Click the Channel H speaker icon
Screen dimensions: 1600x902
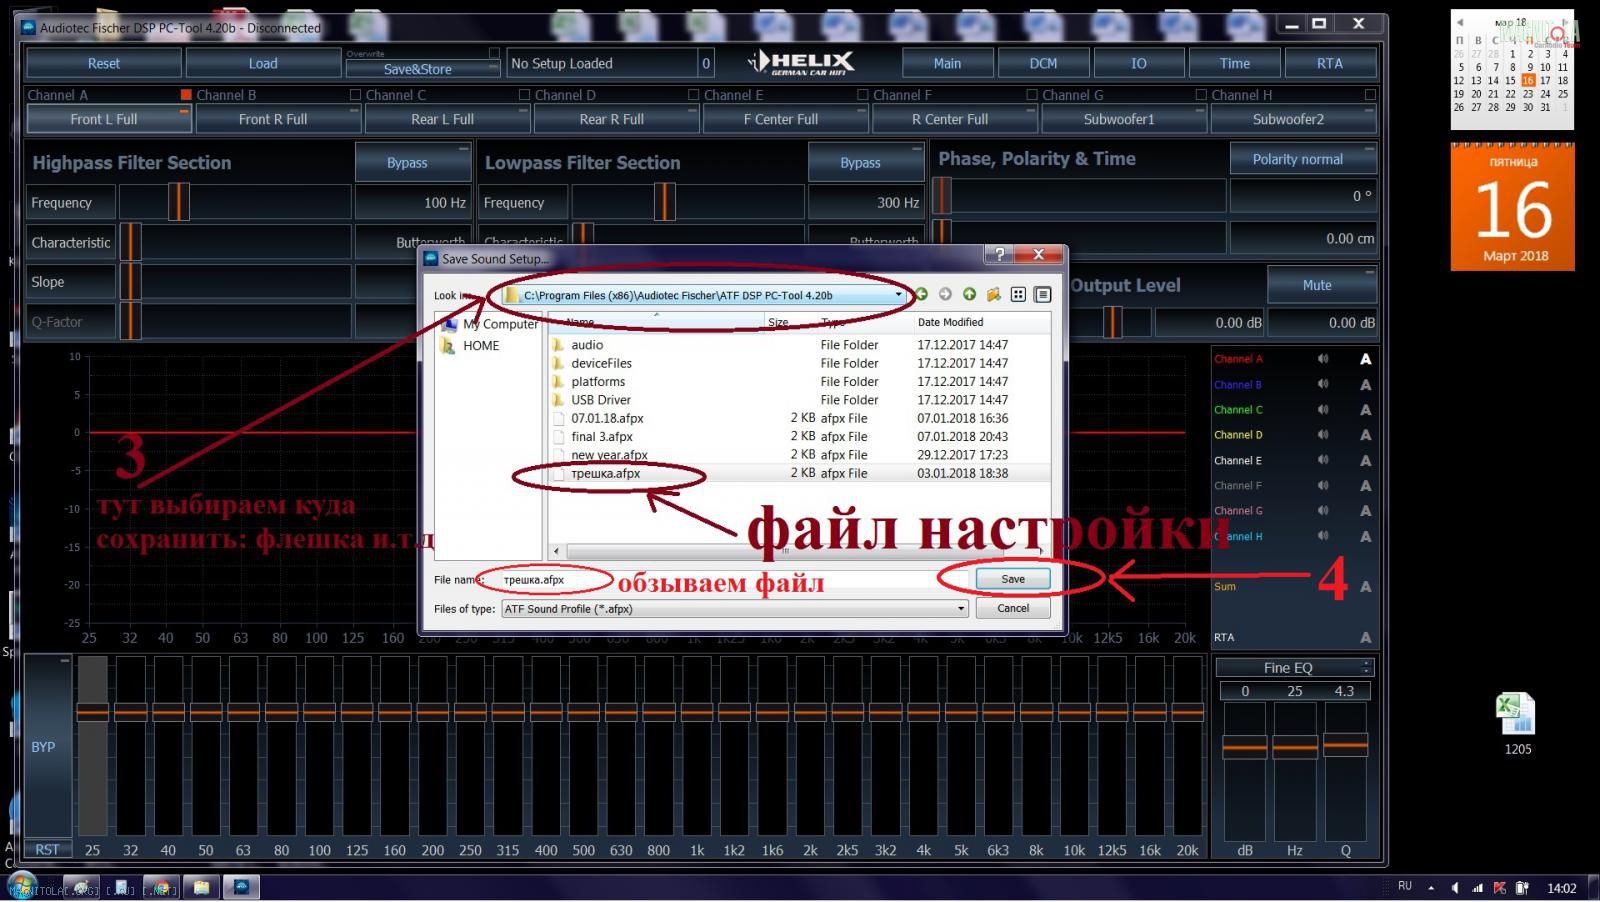point(1323,536)
